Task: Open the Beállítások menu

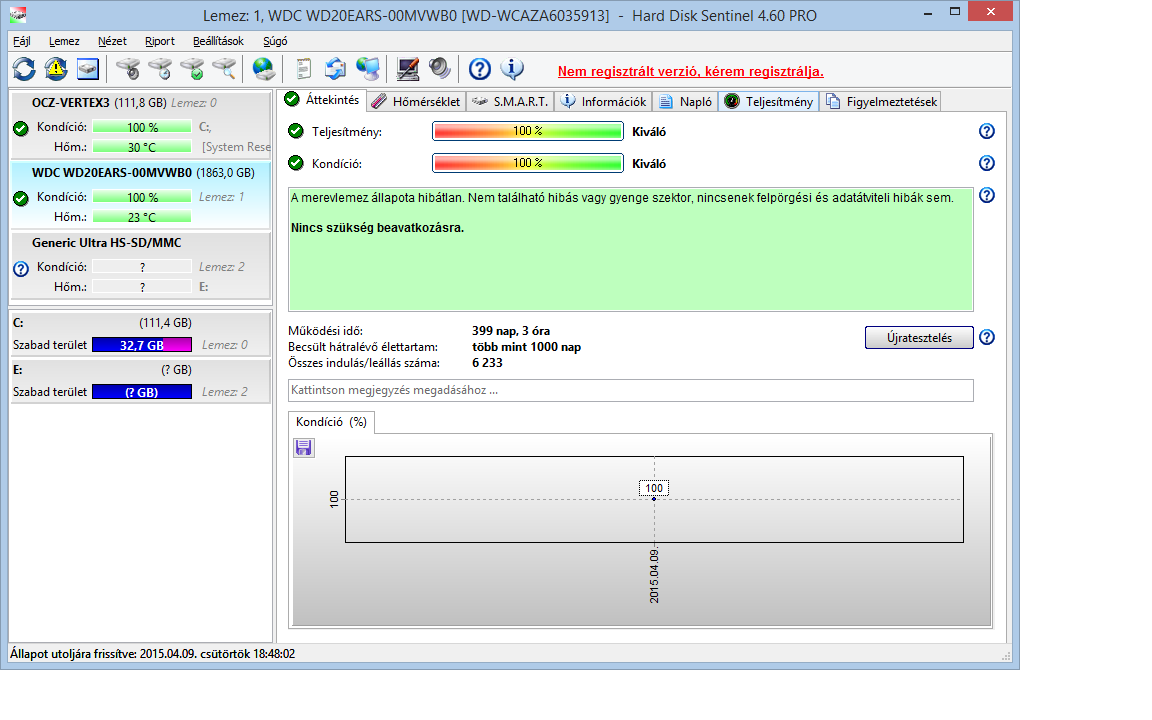Action: click(218, 41)
